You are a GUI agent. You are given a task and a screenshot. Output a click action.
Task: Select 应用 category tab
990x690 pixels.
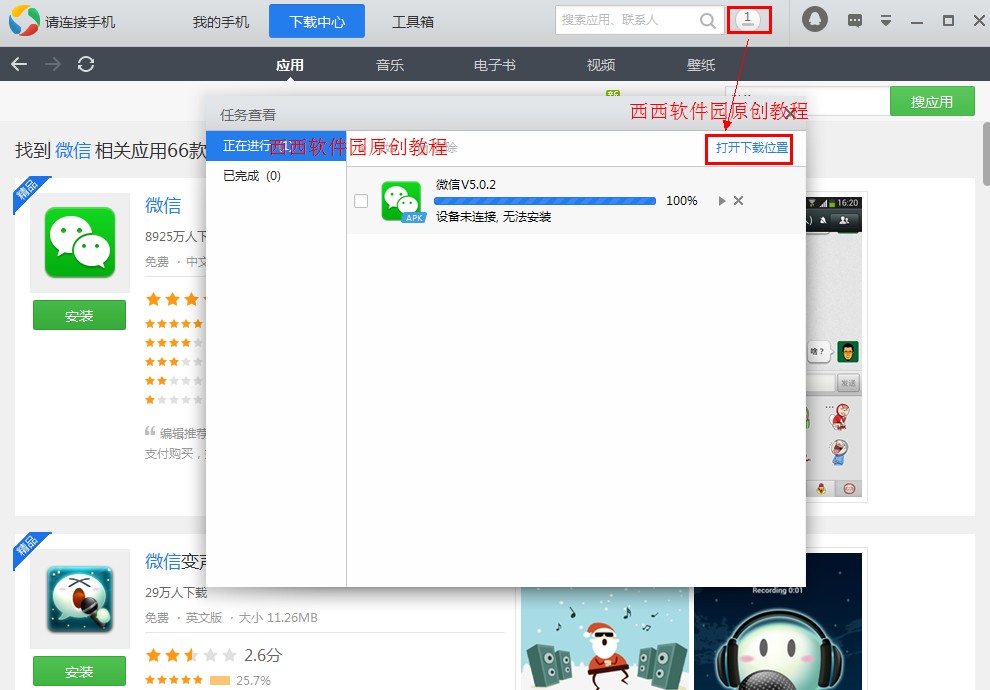[x=290, y=64]
